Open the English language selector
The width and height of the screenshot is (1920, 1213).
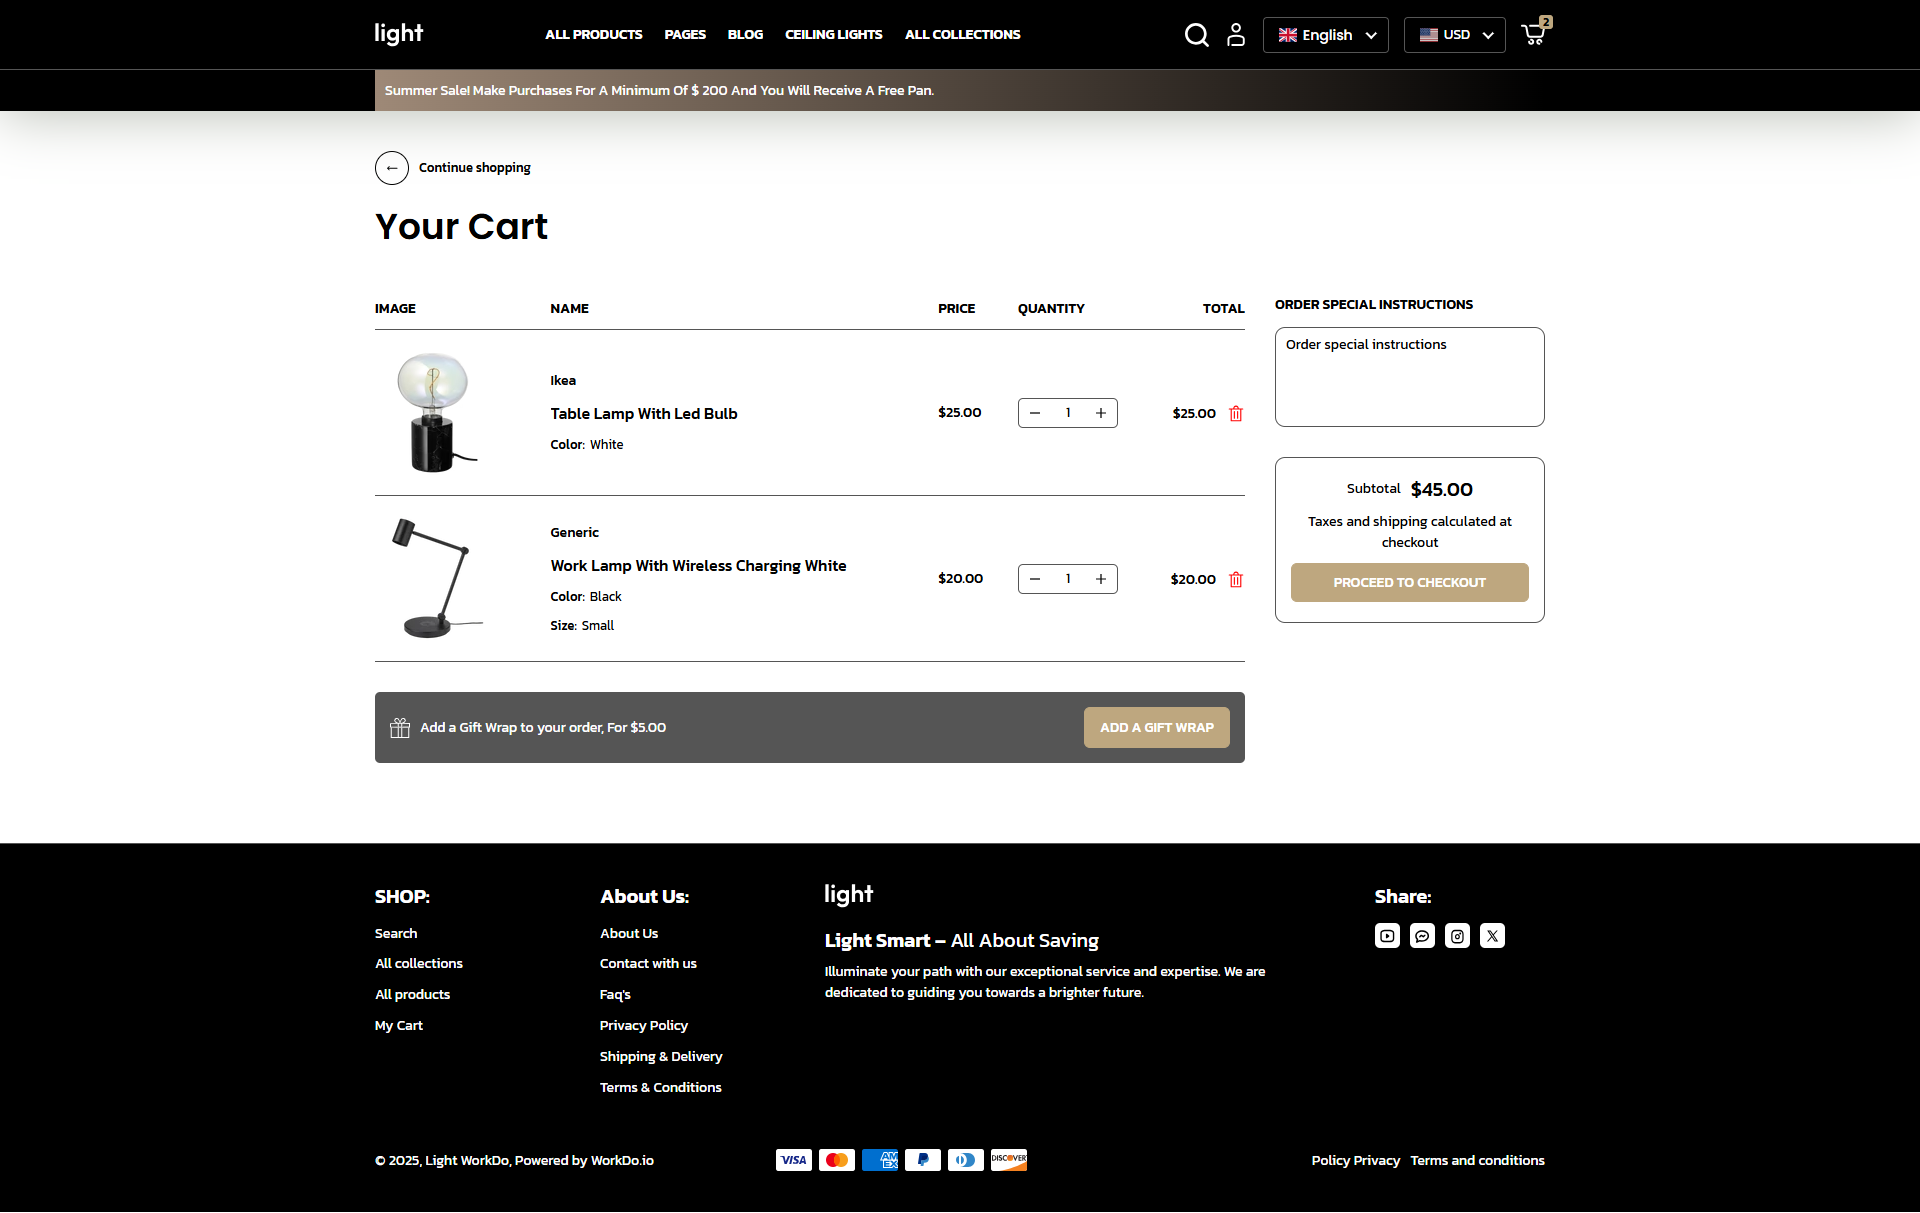pos(1325,34)
